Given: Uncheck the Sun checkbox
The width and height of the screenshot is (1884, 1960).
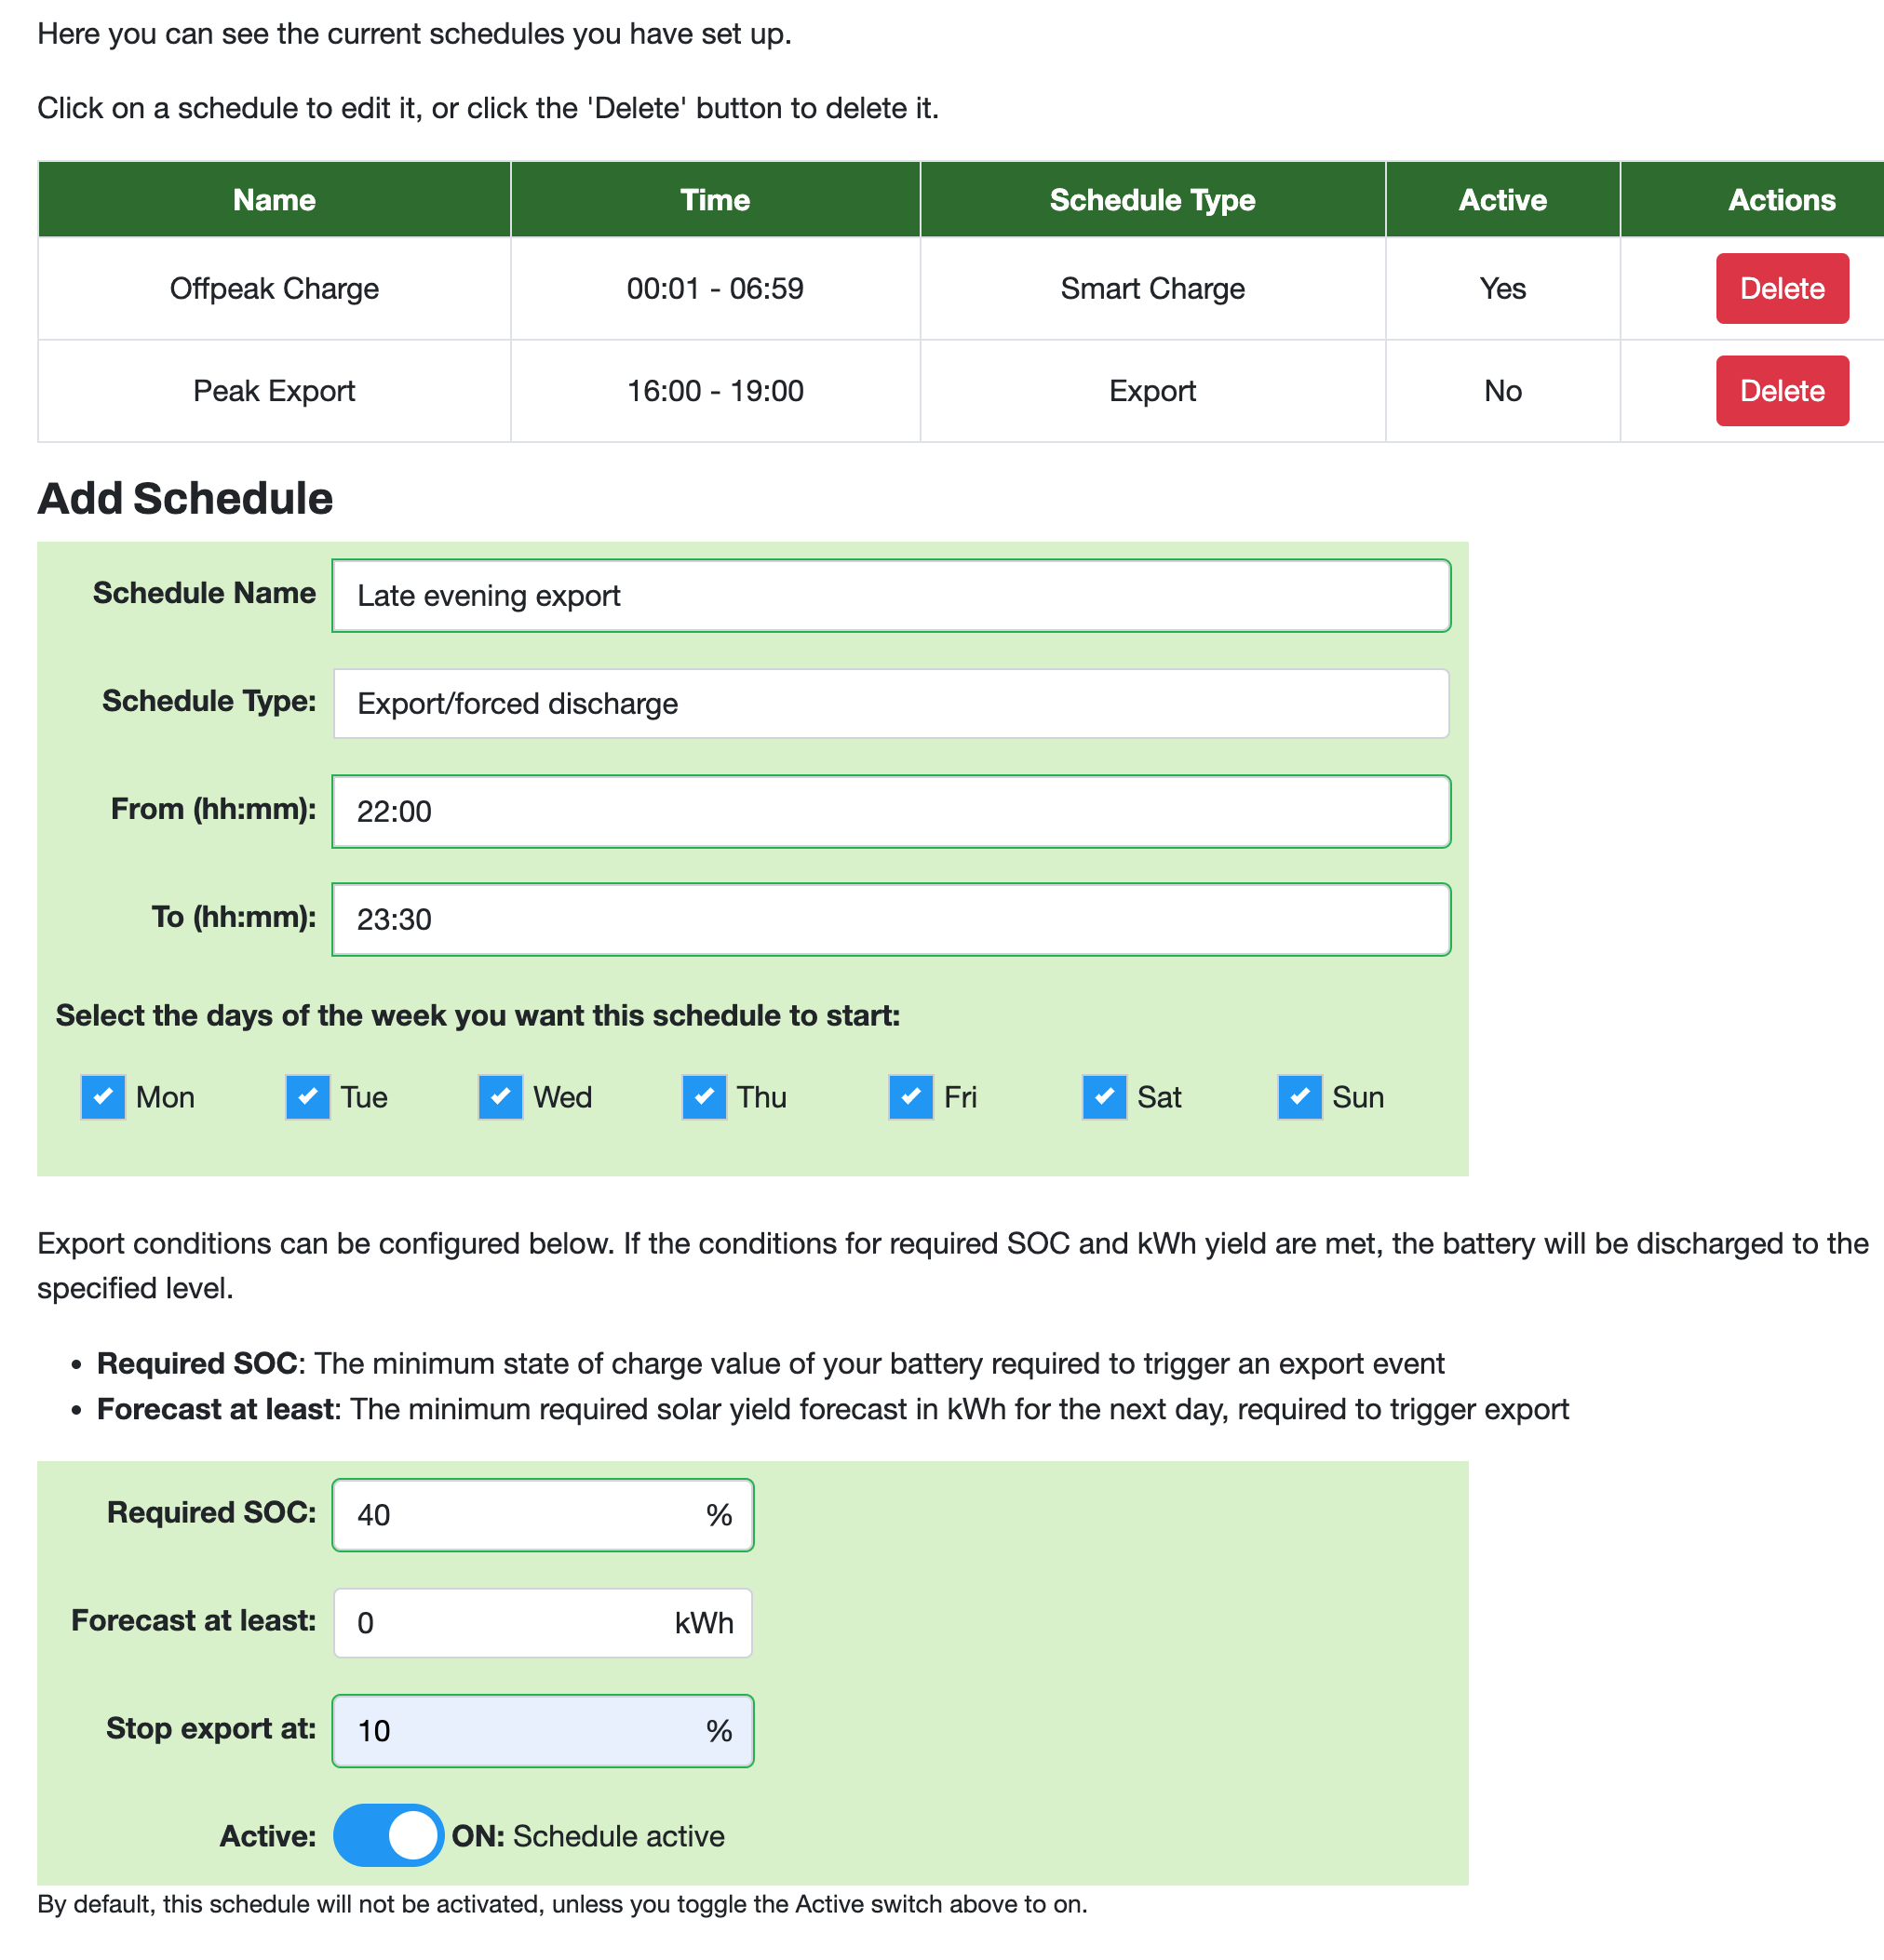Looking at the screenshot, I should coord(1299,1097).
